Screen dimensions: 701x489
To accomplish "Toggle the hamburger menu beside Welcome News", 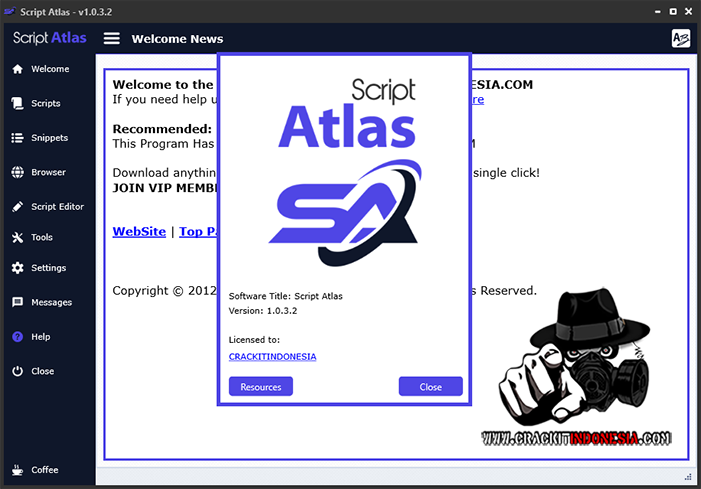I will [x=112, y=39].
